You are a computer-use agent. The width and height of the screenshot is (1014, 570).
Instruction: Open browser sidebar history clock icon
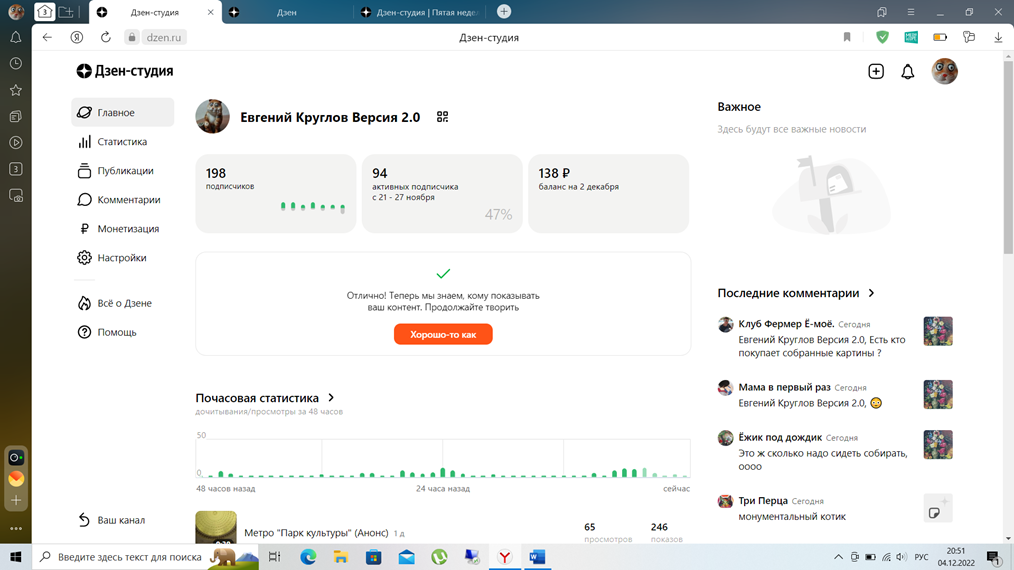coord(16,63)
